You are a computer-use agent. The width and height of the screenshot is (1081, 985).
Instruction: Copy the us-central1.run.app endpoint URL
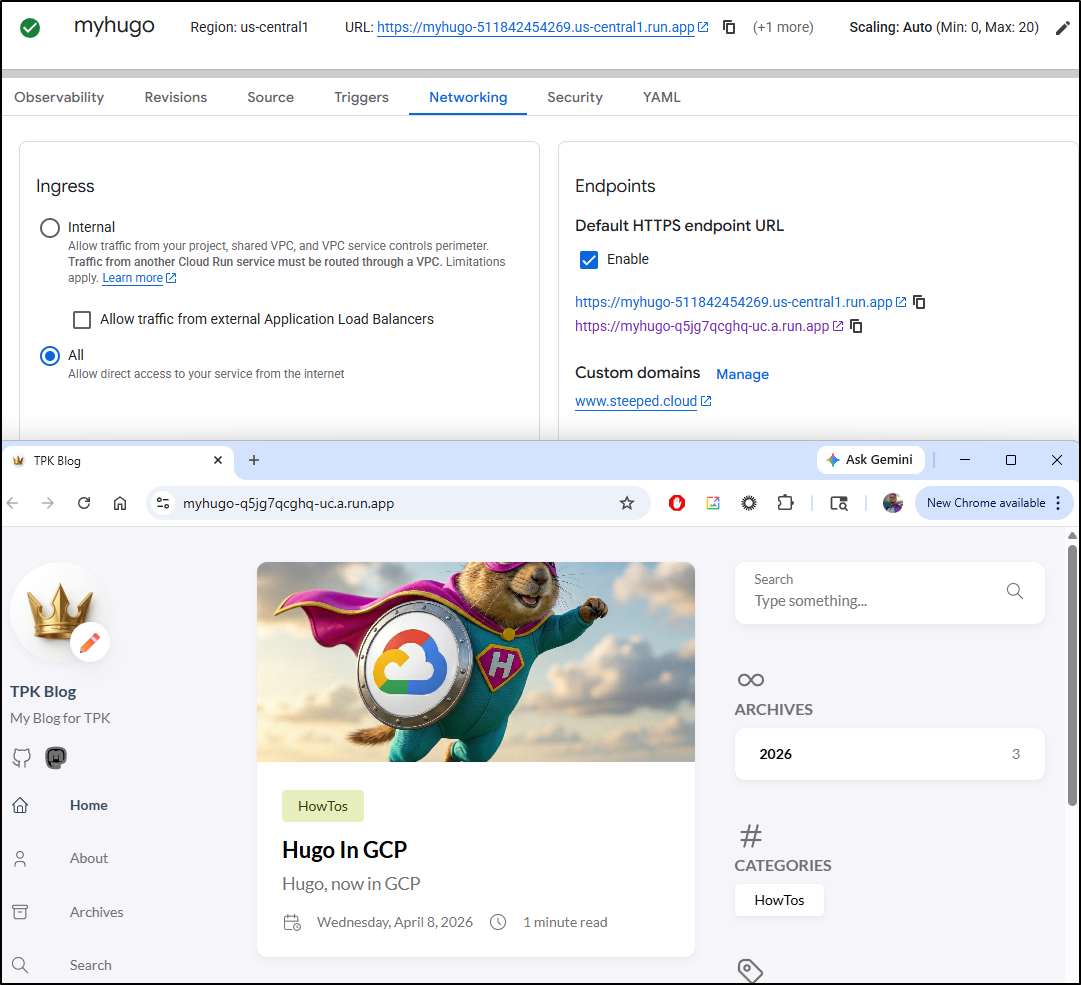pos(919,302)
